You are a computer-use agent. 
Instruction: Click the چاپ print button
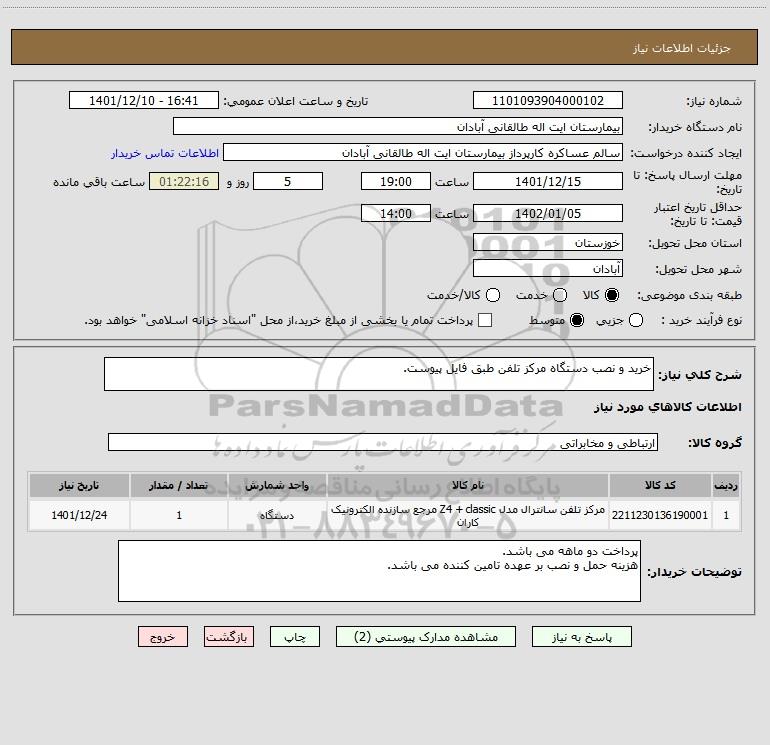pyautogui.click(x=295, y=637)
